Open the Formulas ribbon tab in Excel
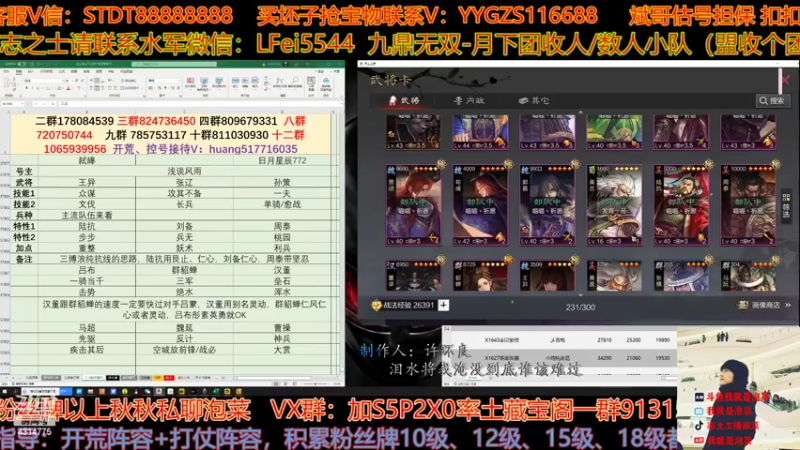The width and height of the screenshot is (800, 450). [x=62, y=71]
